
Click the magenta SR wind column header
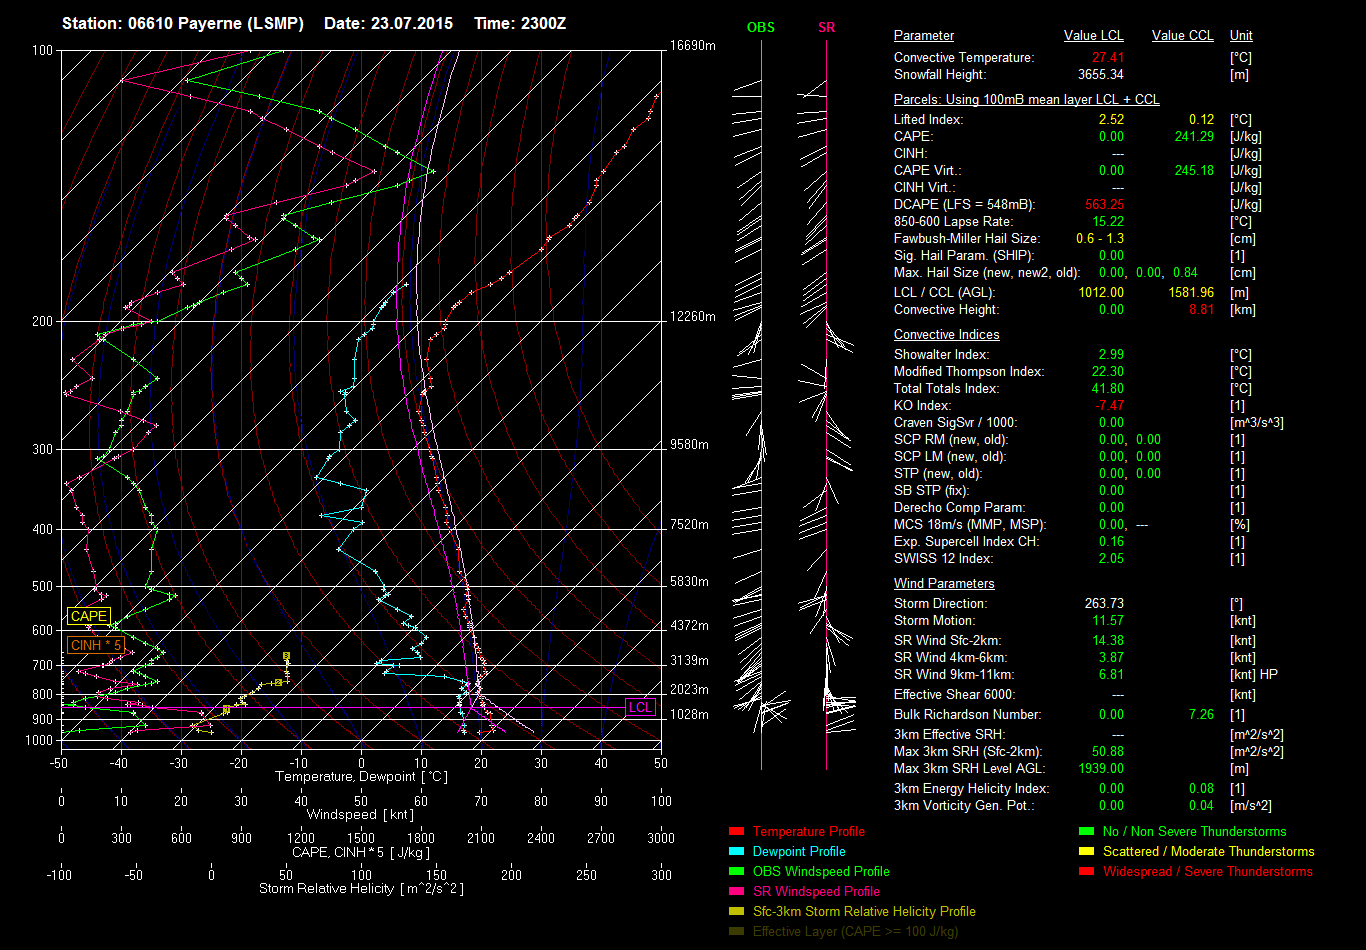click(826, 28)
